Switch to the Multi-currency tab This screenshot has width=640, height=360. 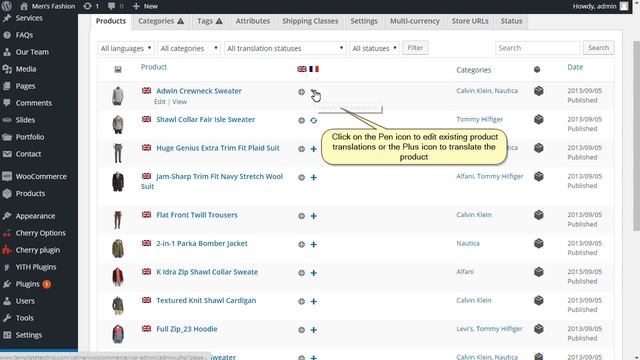(415, 21)
